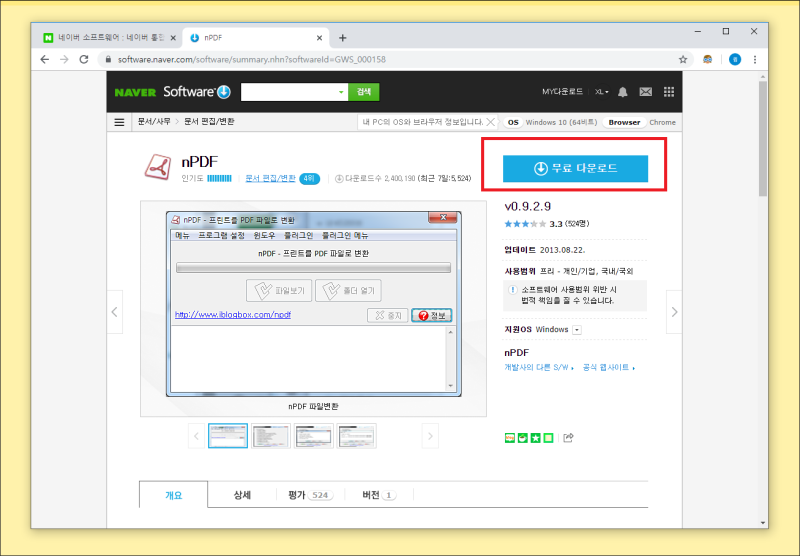
Task: Select the first screenshot thumbnail
Action: click(x=228, y=436)
